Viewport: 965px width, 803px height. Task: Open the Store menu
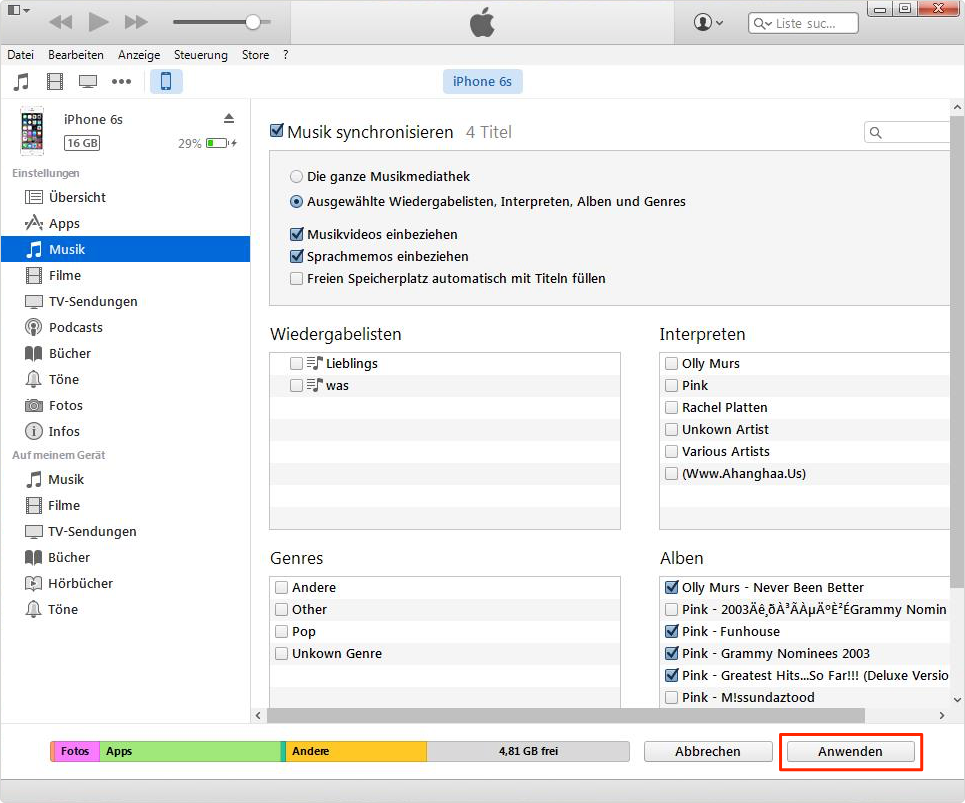tap(255, 55)
